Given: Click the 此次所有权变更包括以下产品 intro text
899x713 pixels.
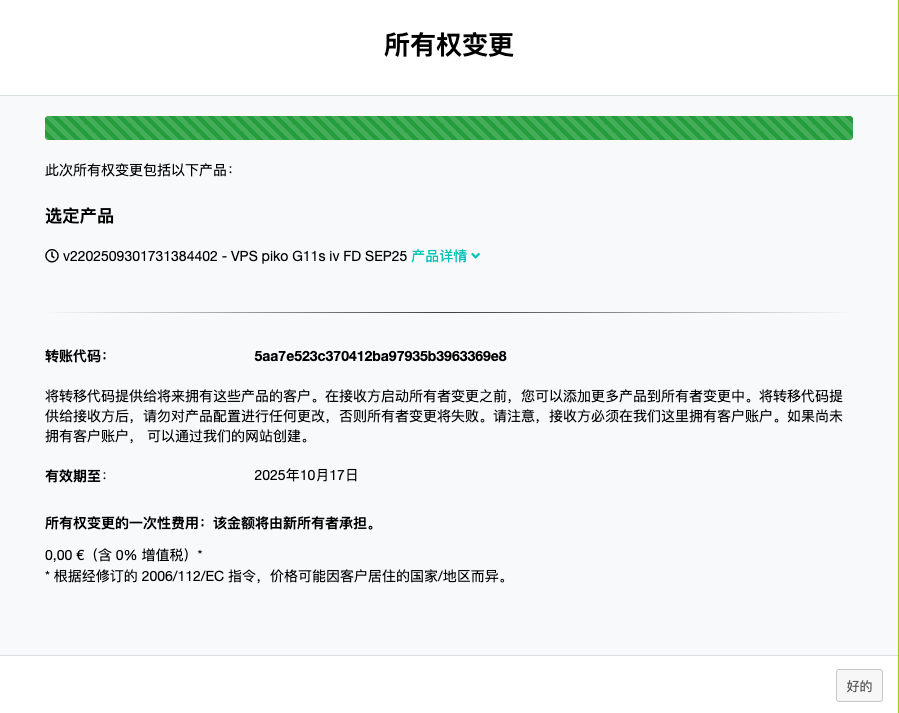Looking at the screenshot, I should (139, 170).
